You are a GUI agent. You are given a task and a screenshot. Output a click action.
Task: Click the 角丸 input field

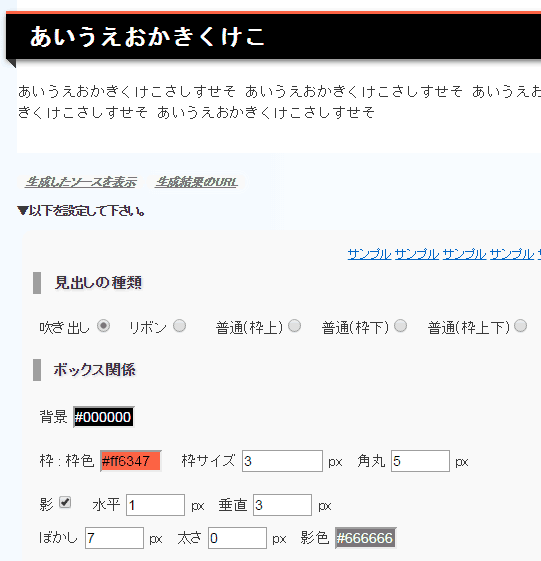420,461
